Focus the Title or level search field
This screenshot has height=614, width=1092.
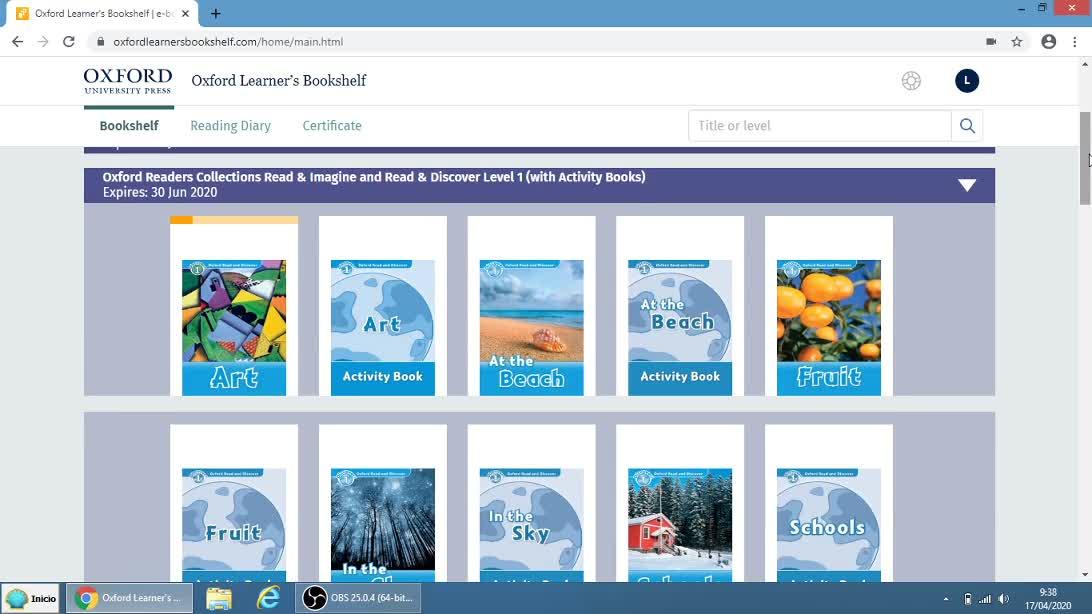[820, 126]
